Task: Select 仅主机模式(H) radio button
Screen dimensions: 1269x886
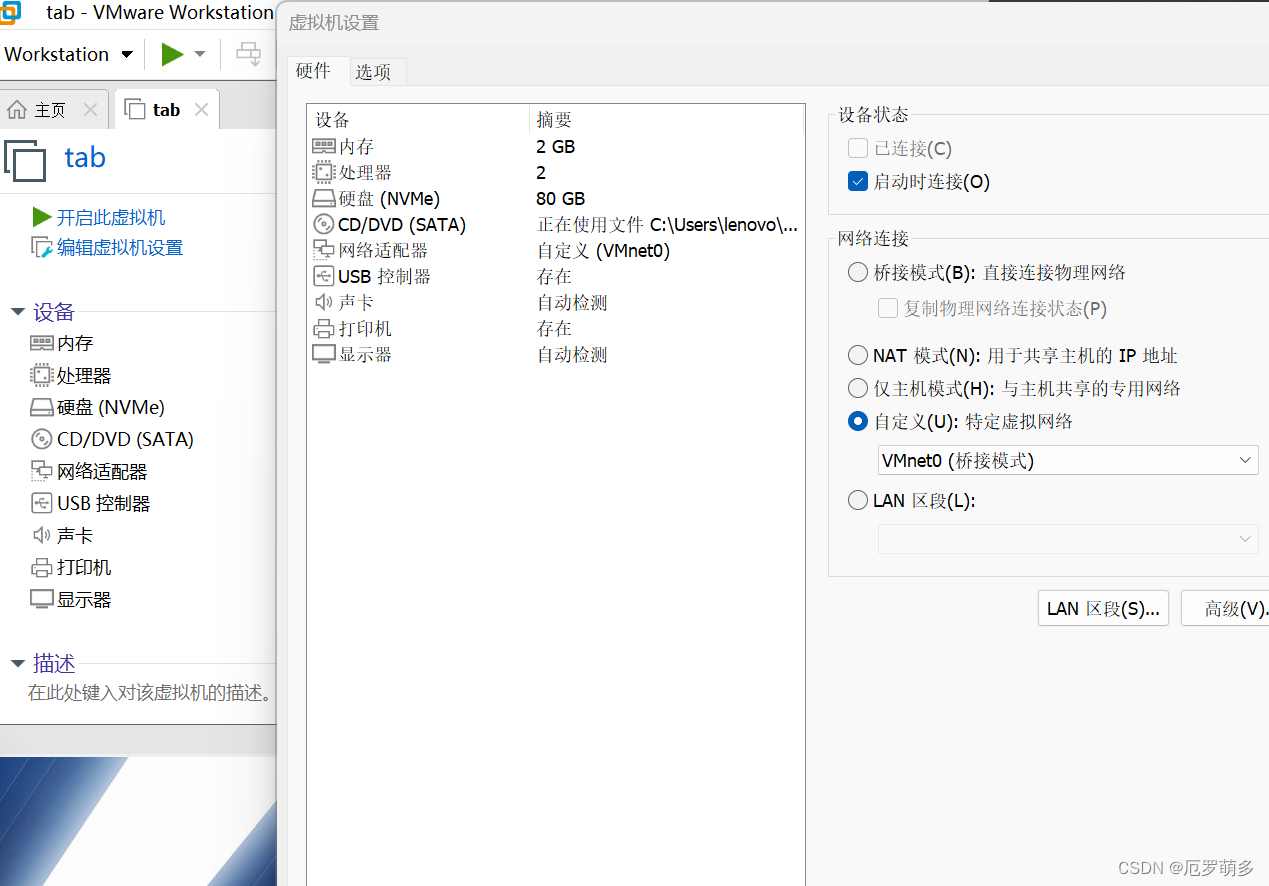Action: pyautogui.click(x=857, y=388)
